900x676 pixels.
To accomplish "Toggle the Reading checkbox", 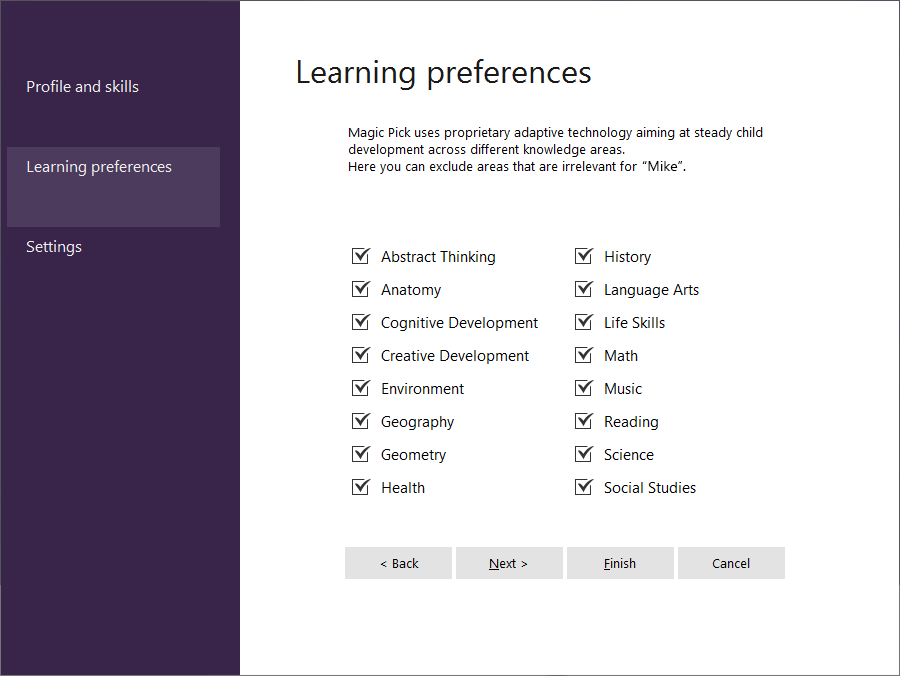I will coord(584,421).
